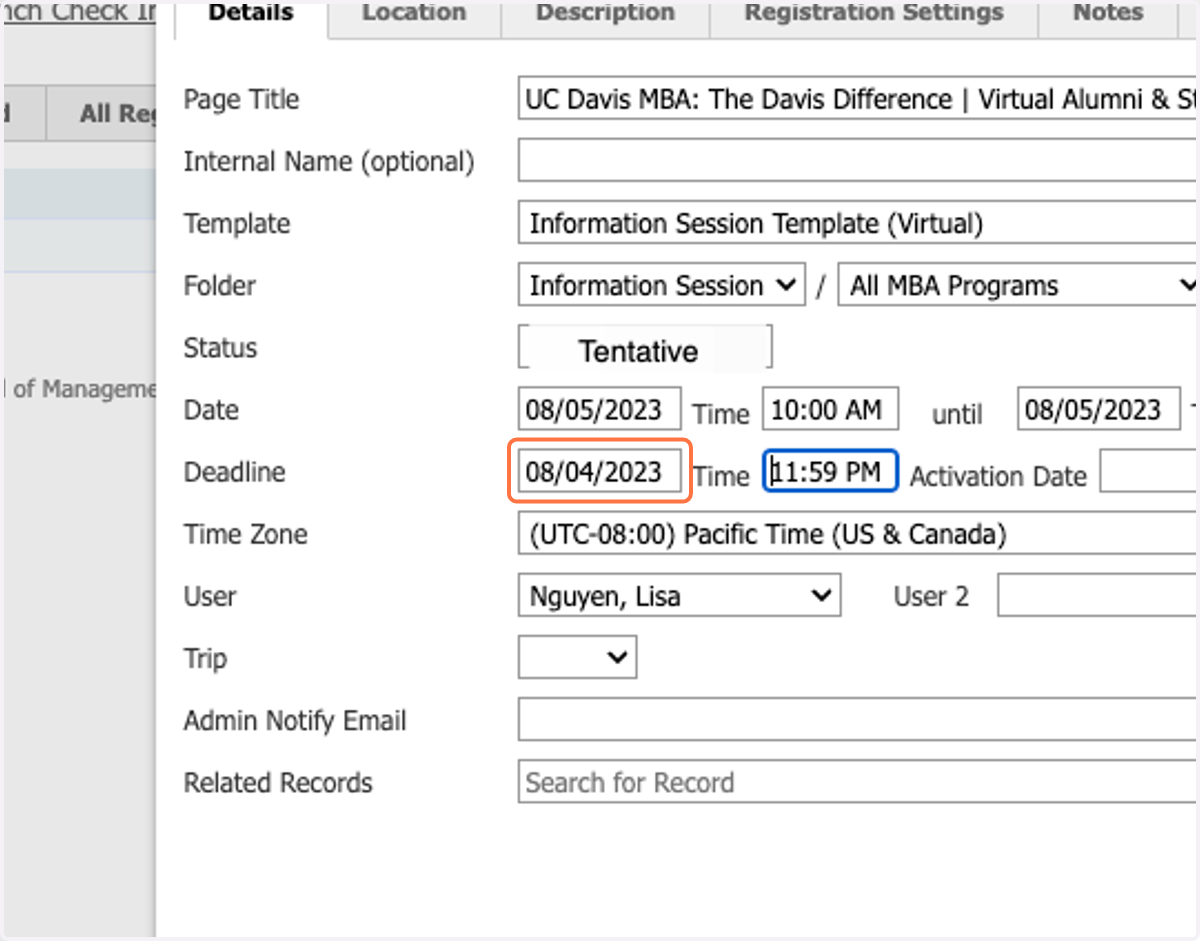Click the Activation Date field
1200x941 pixels.
click(x=1150, y=471)
